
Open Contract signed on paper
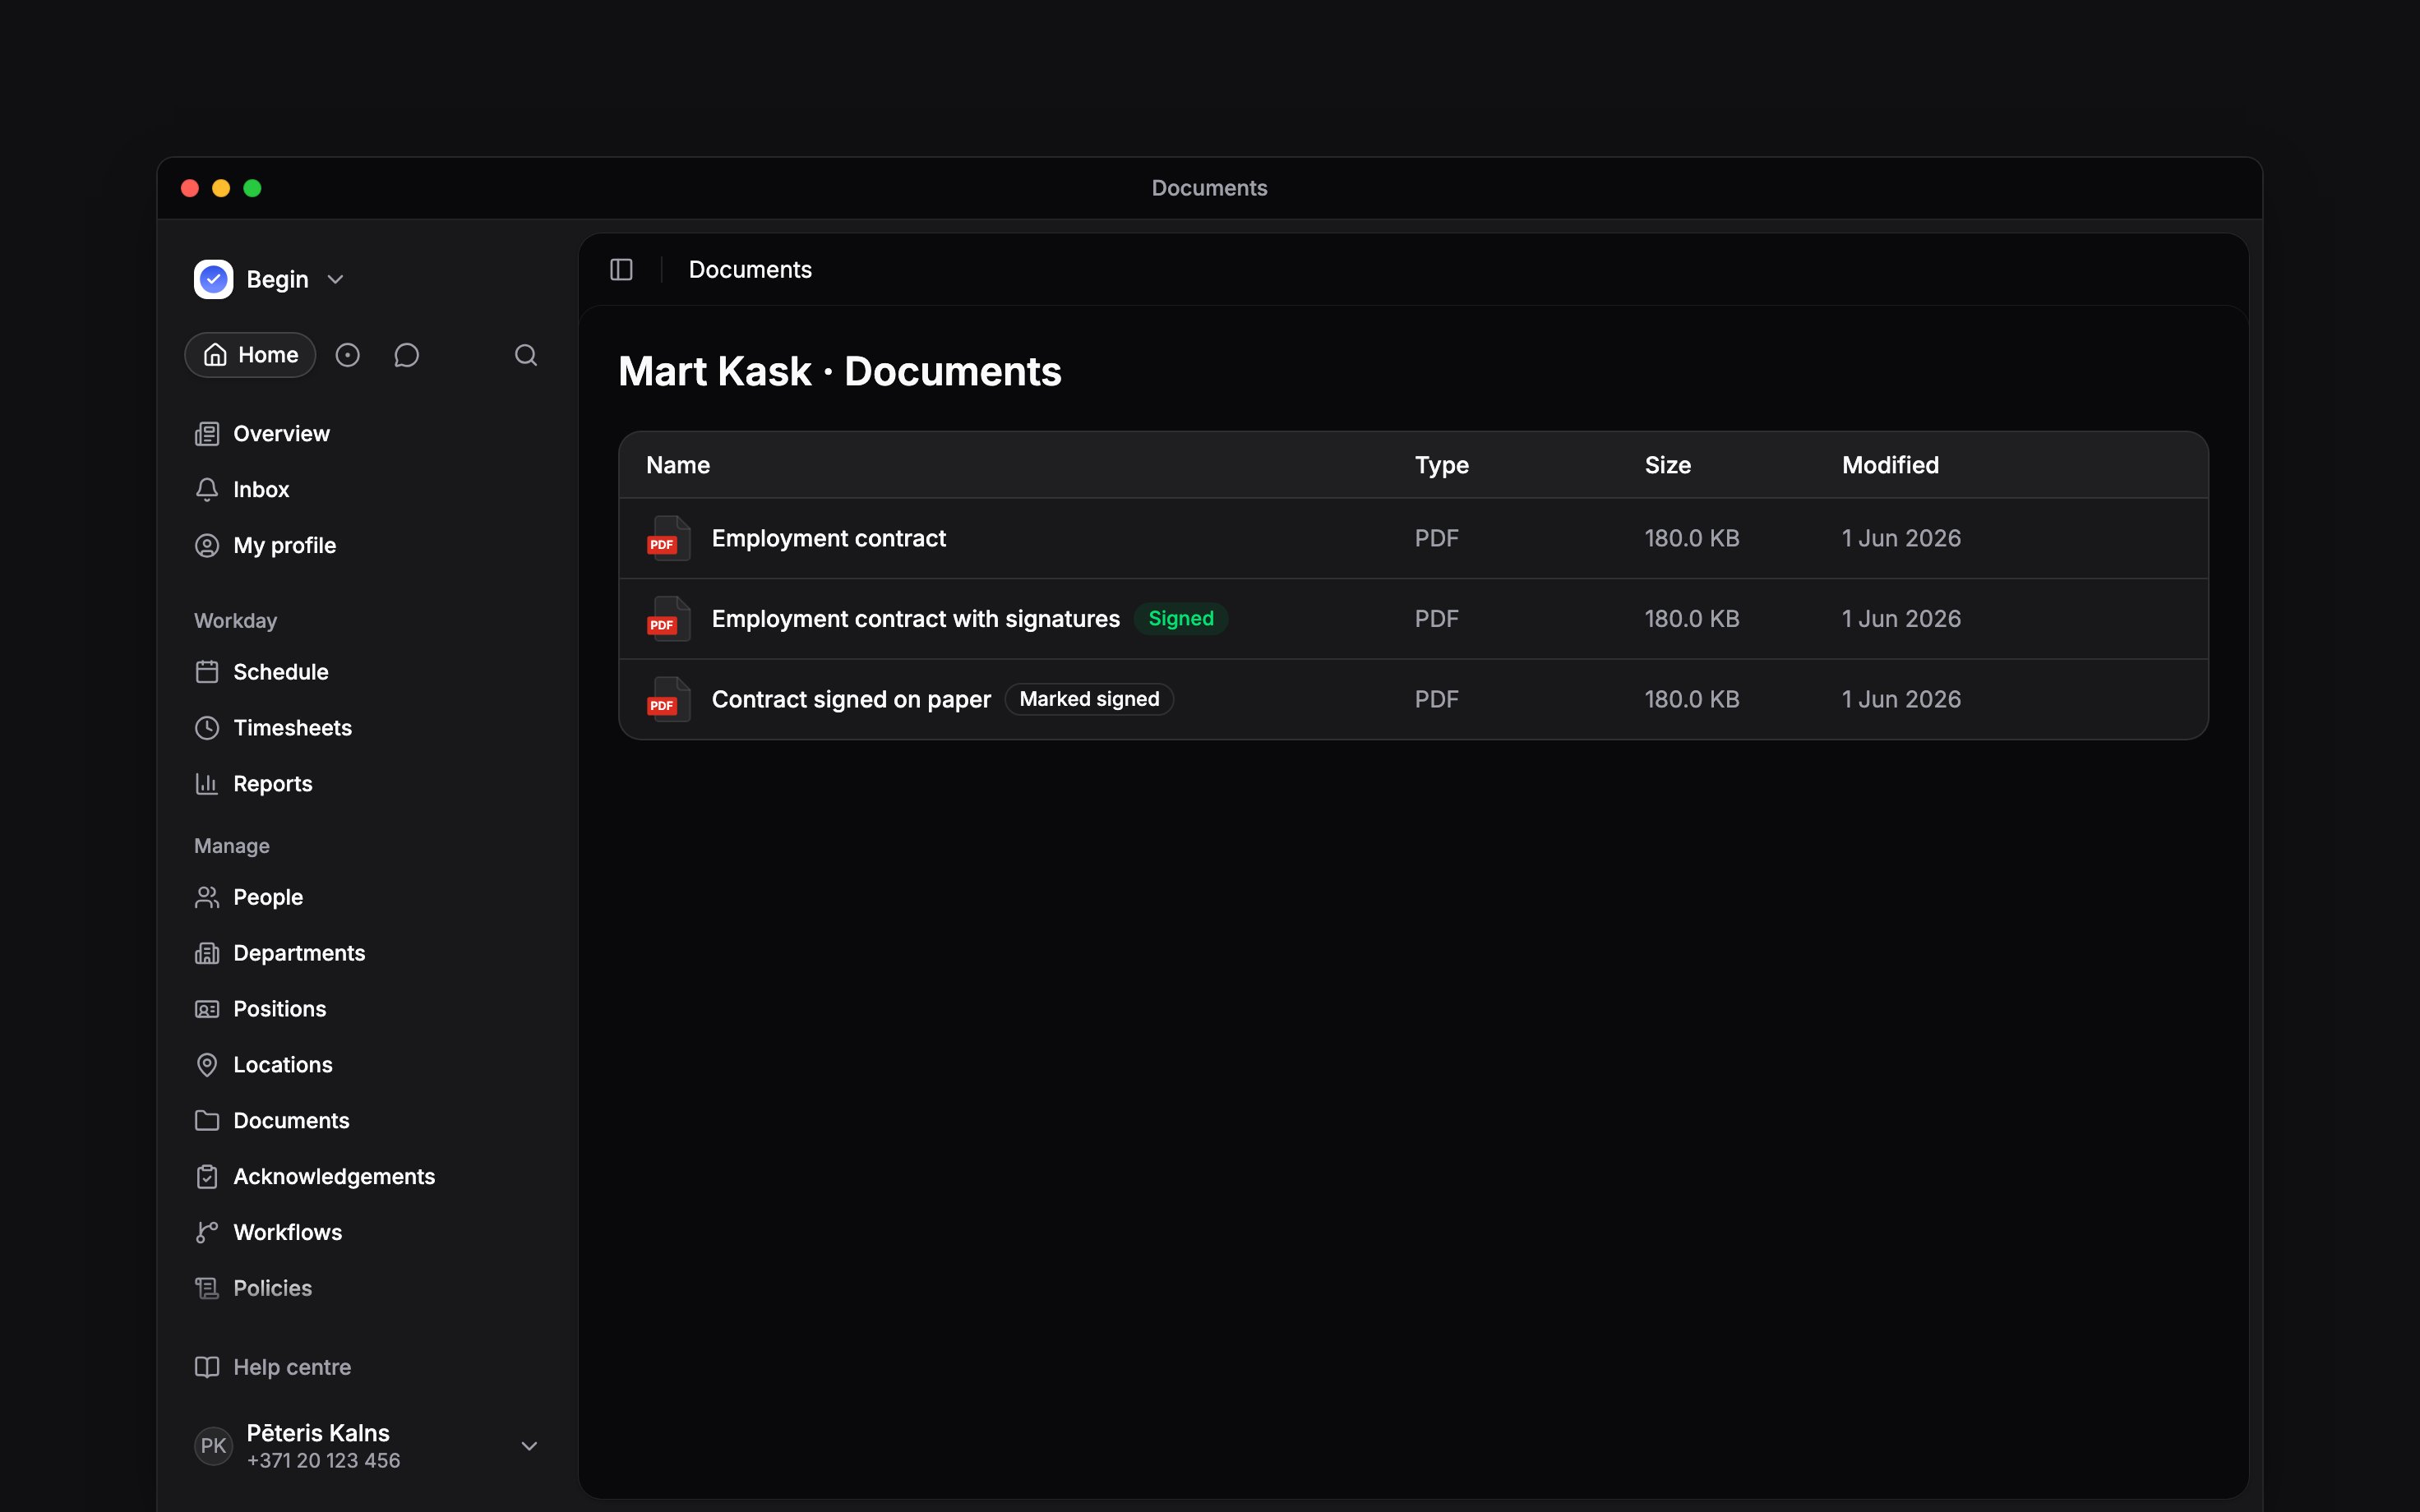pos(851,699)
